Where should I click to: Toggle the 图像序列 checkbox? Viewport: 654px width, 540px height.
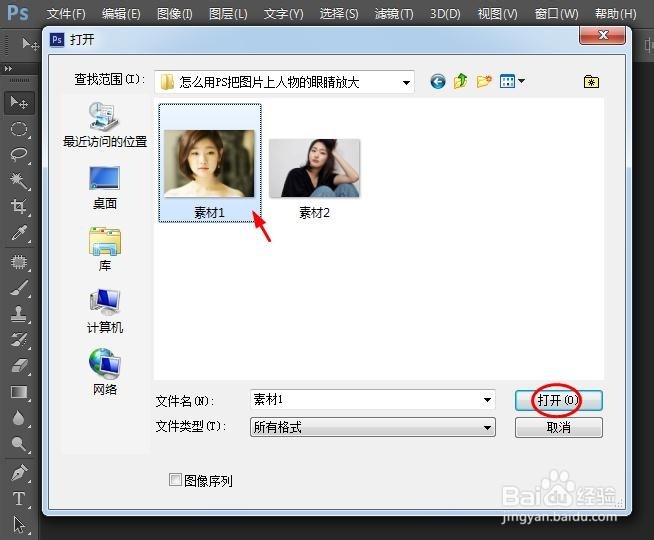tap(175, 480)
